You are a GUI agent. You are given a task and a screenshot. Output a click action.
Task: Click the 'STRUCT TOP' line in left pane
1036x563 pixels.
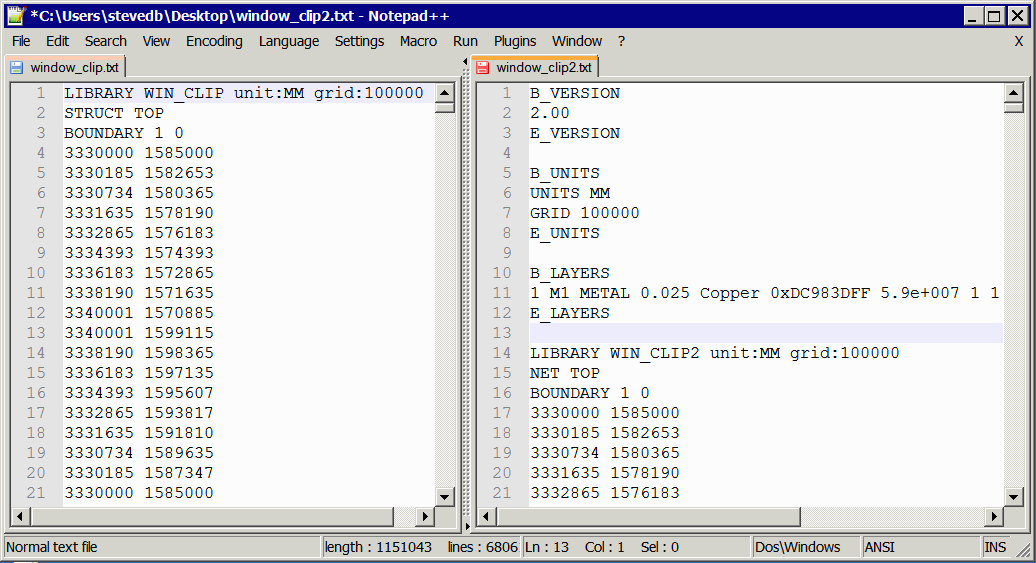click(x=114, y=113)
